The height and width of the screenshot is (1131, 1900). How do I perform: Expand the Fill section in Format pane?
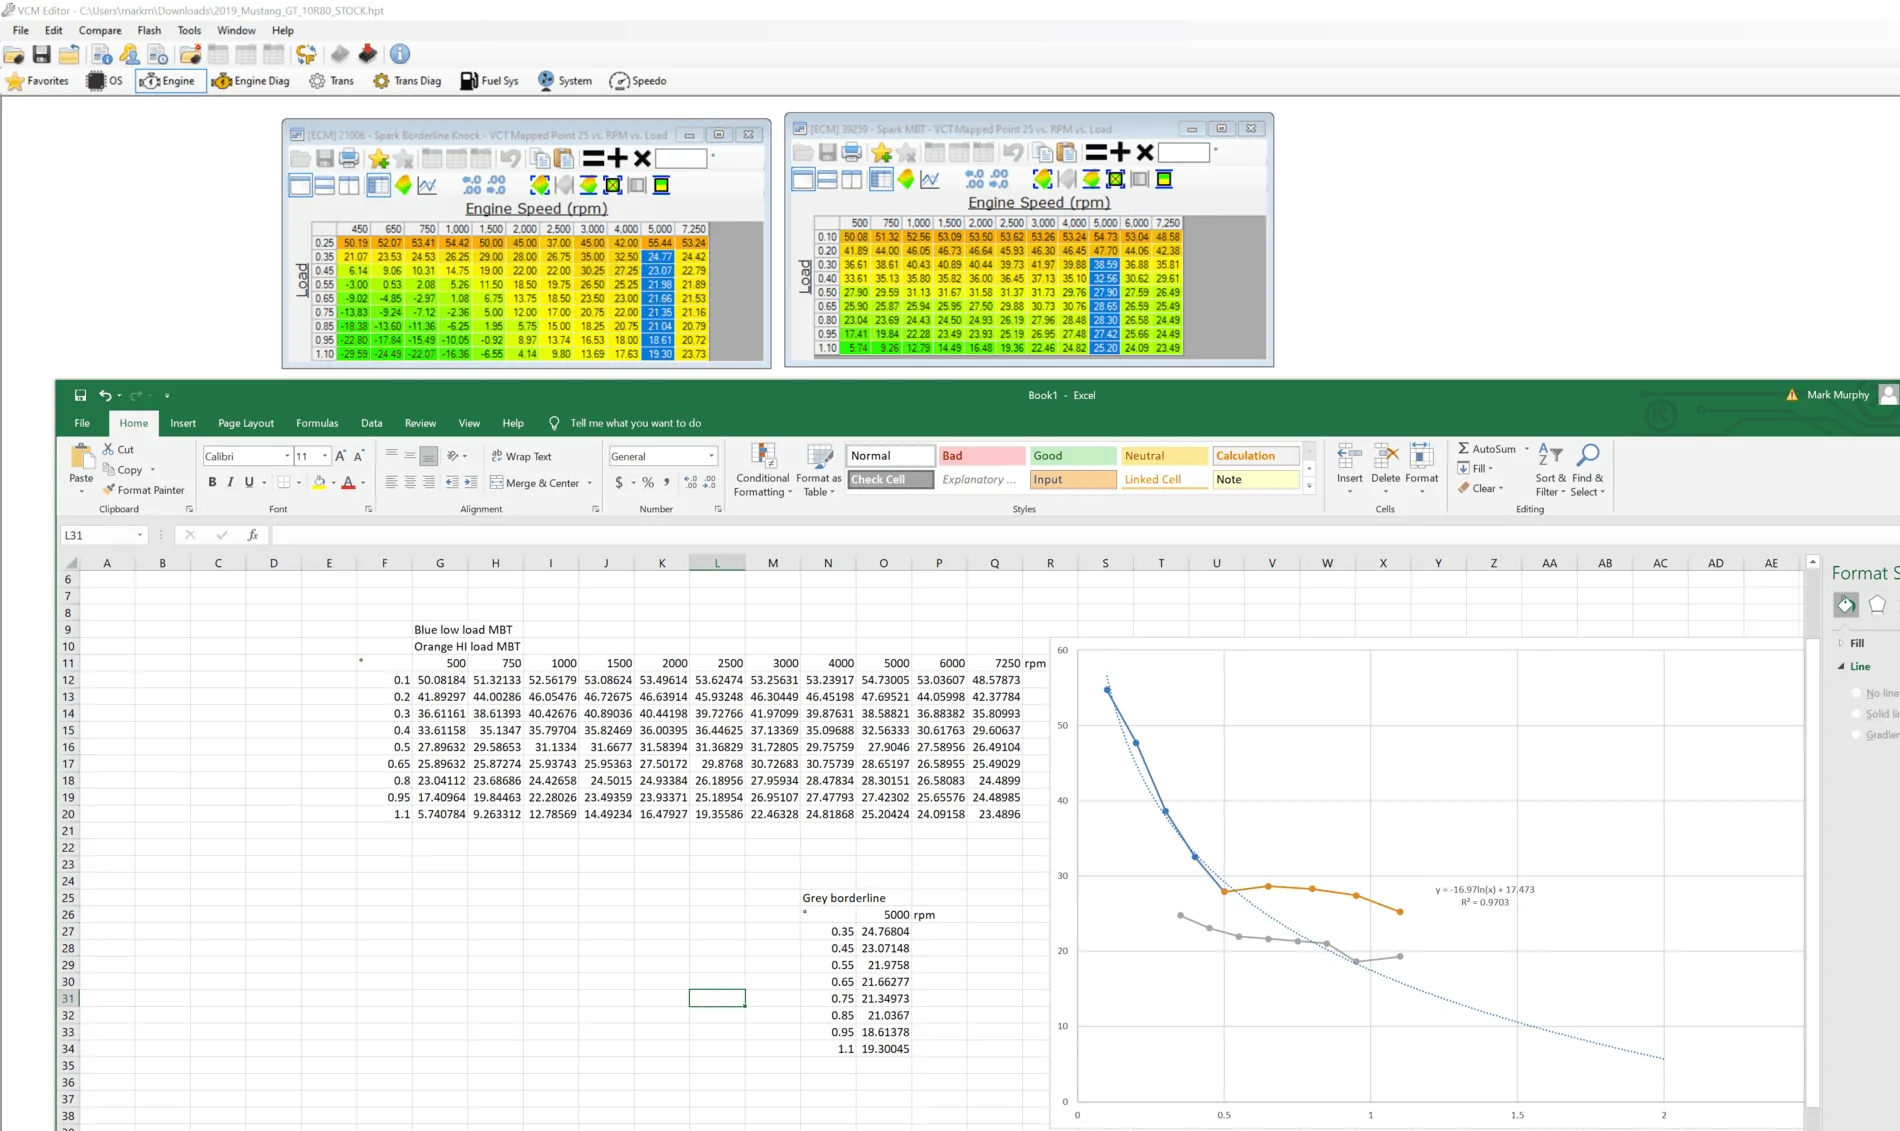[1842, 643]
